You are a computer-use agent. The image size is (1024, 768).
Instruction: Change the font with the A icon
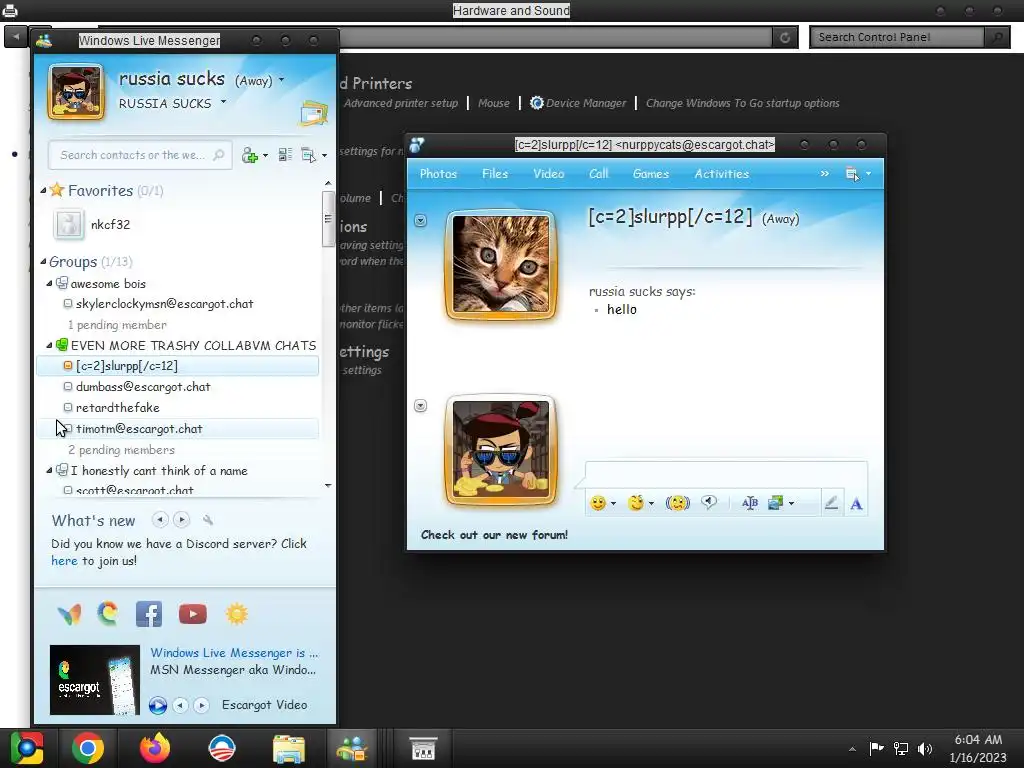click(x=856, y=504)
